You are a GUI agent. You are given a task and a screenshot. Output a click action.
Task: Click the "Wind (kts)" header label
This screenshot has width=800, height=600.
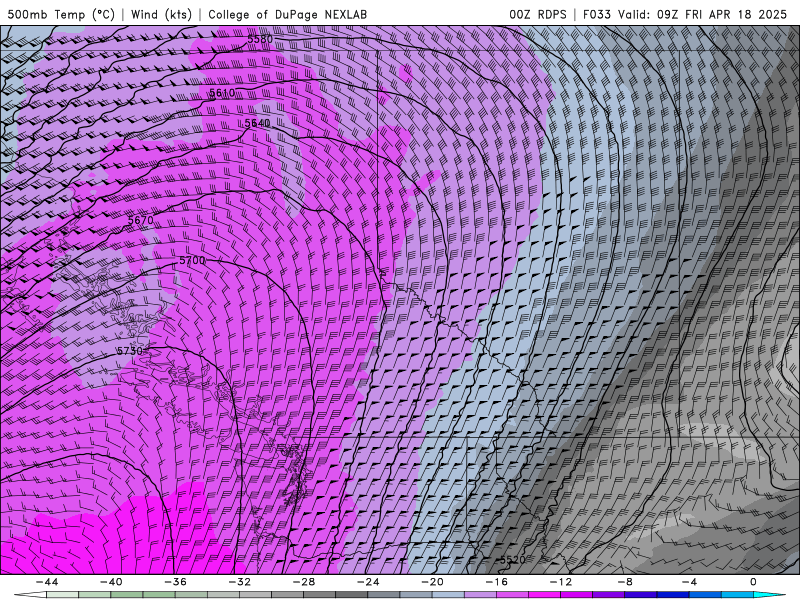[161, 14]
